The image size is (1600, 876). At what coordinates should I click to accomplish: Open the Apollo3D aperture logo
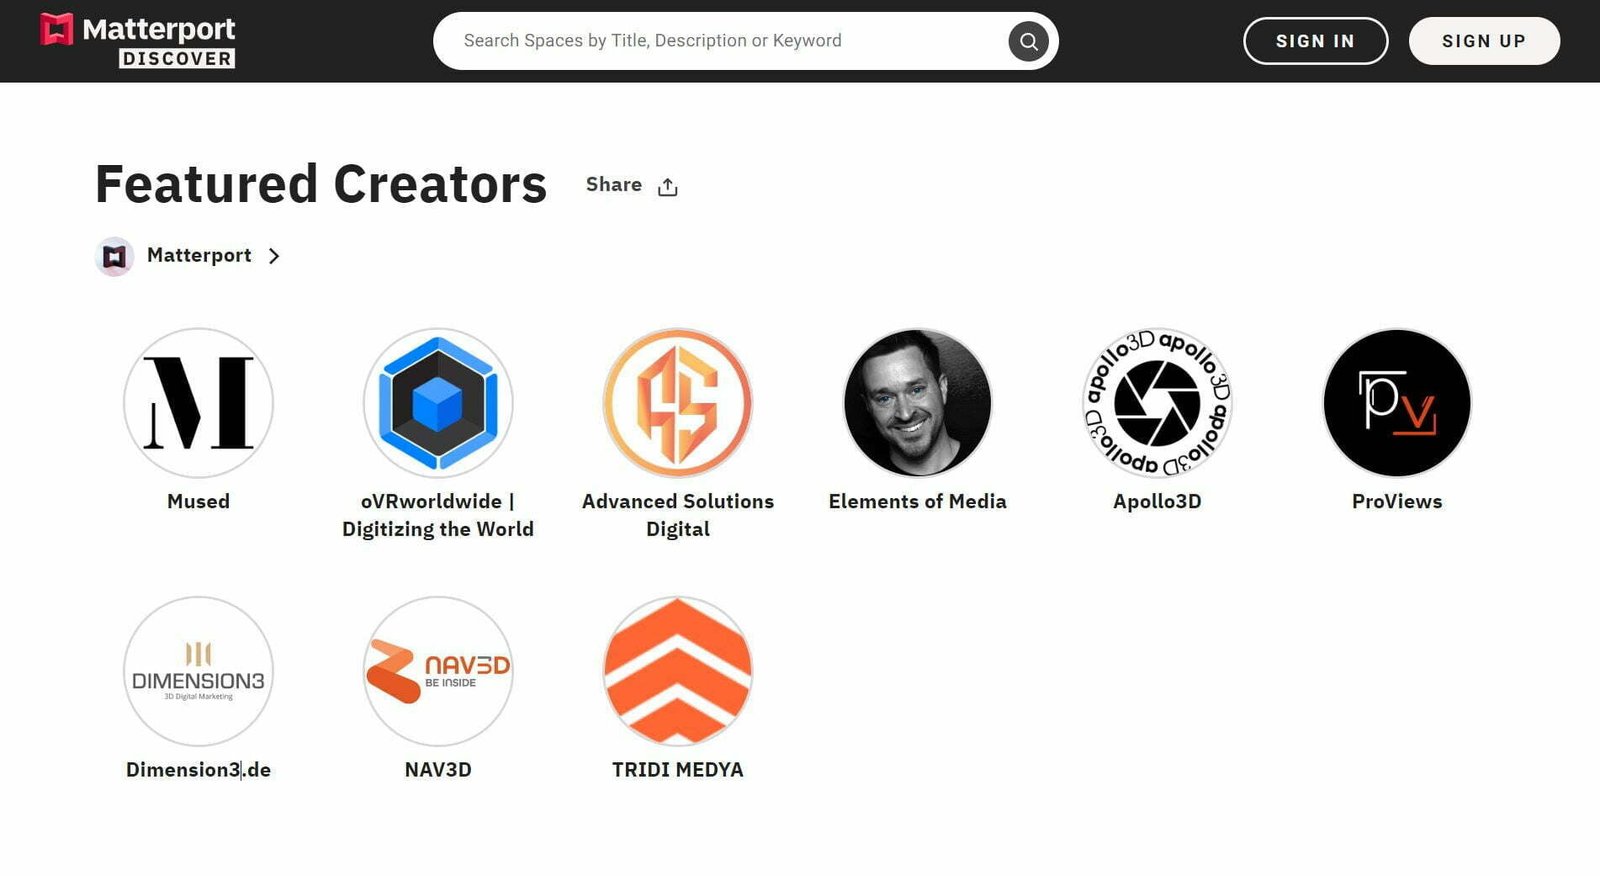pyautogui.click(x=1158, y=403)
